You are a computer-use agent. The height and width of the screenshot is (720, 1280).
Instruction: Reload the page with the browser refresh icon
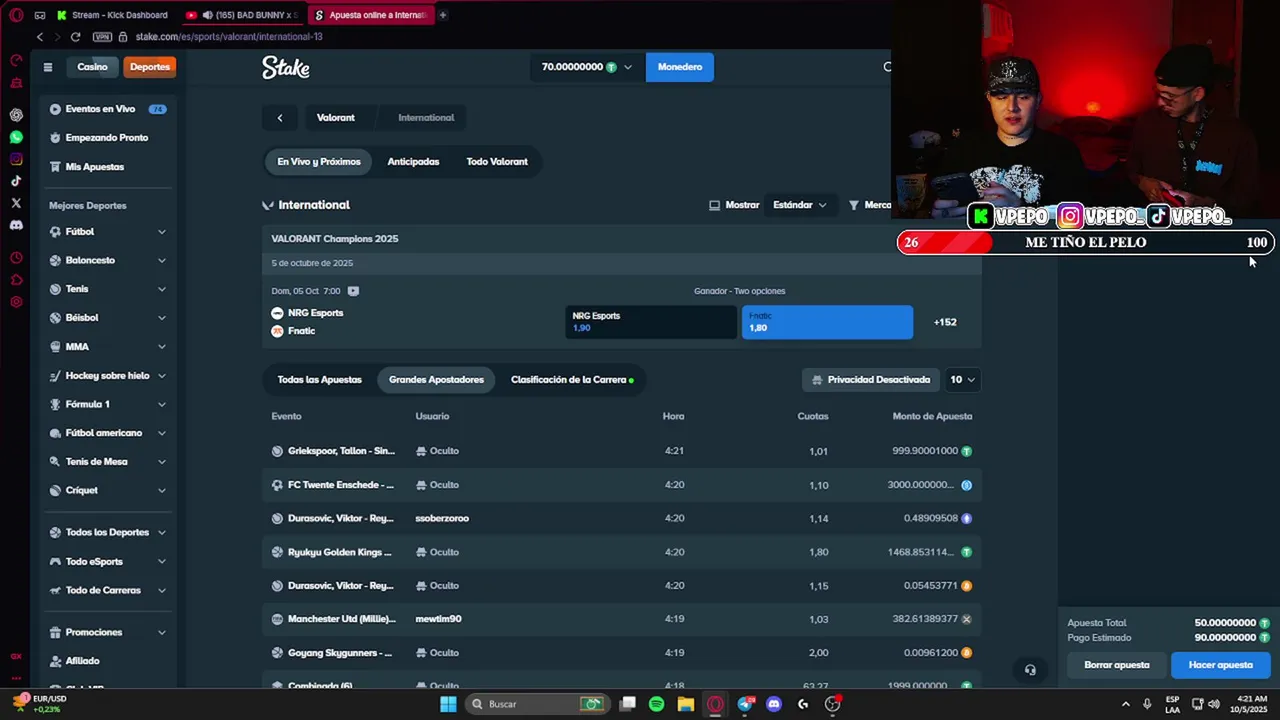click(75, 37)
